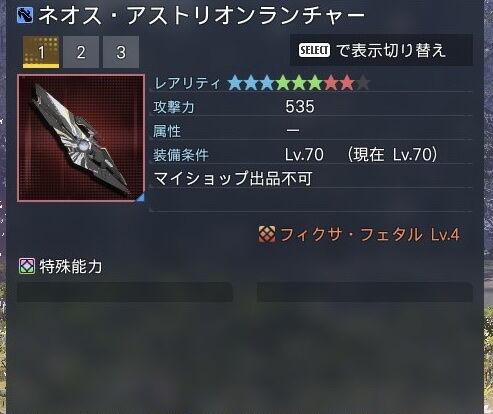Select the weapon thumbnail image

81,138
